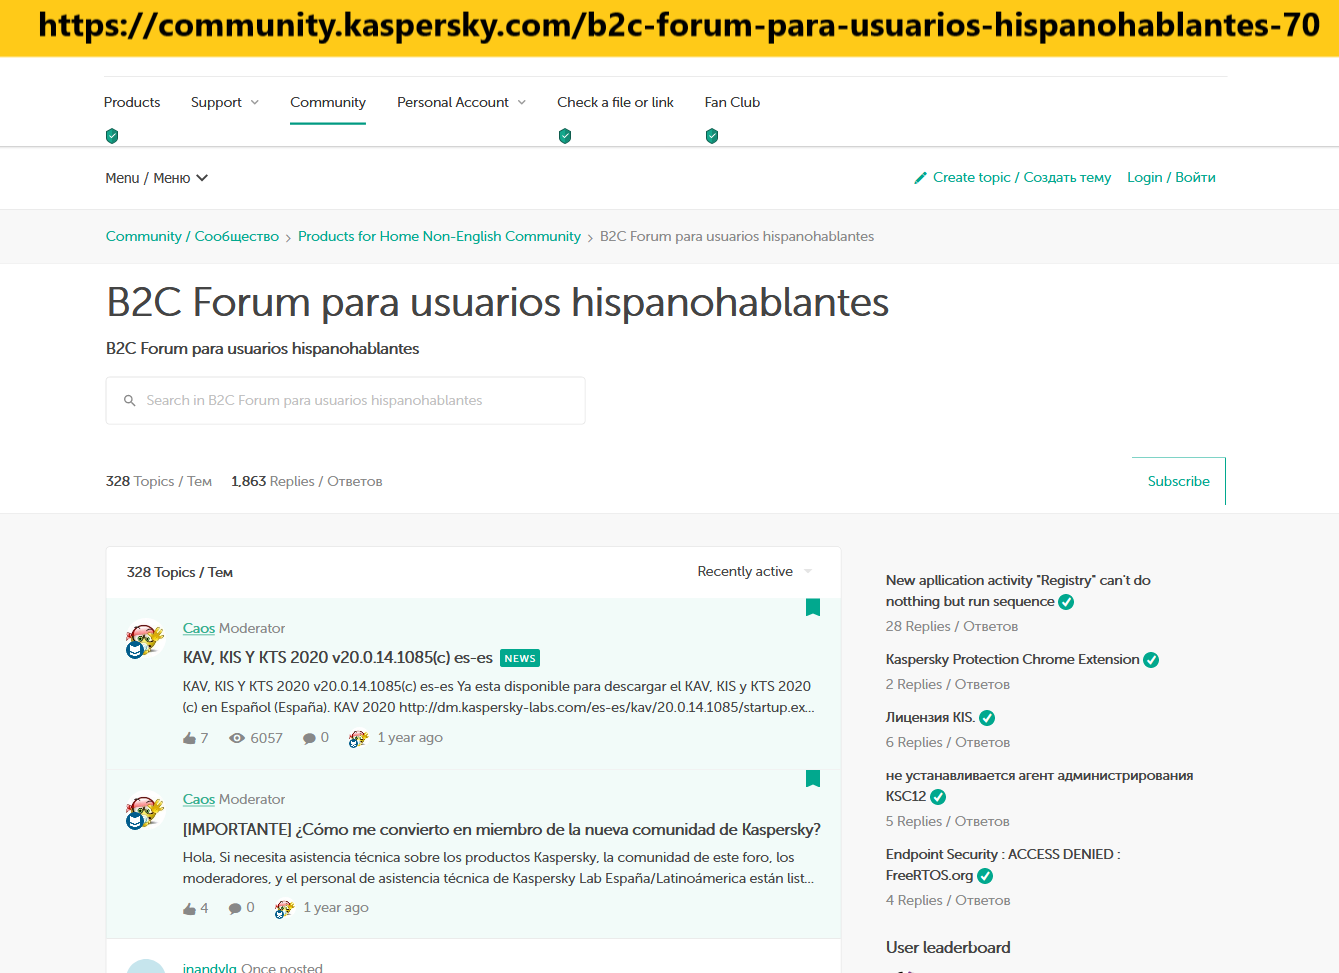Open the Products menu item
Image resolution: width=1339 pixels, height=973 pixels.
[x=132, y=102]
